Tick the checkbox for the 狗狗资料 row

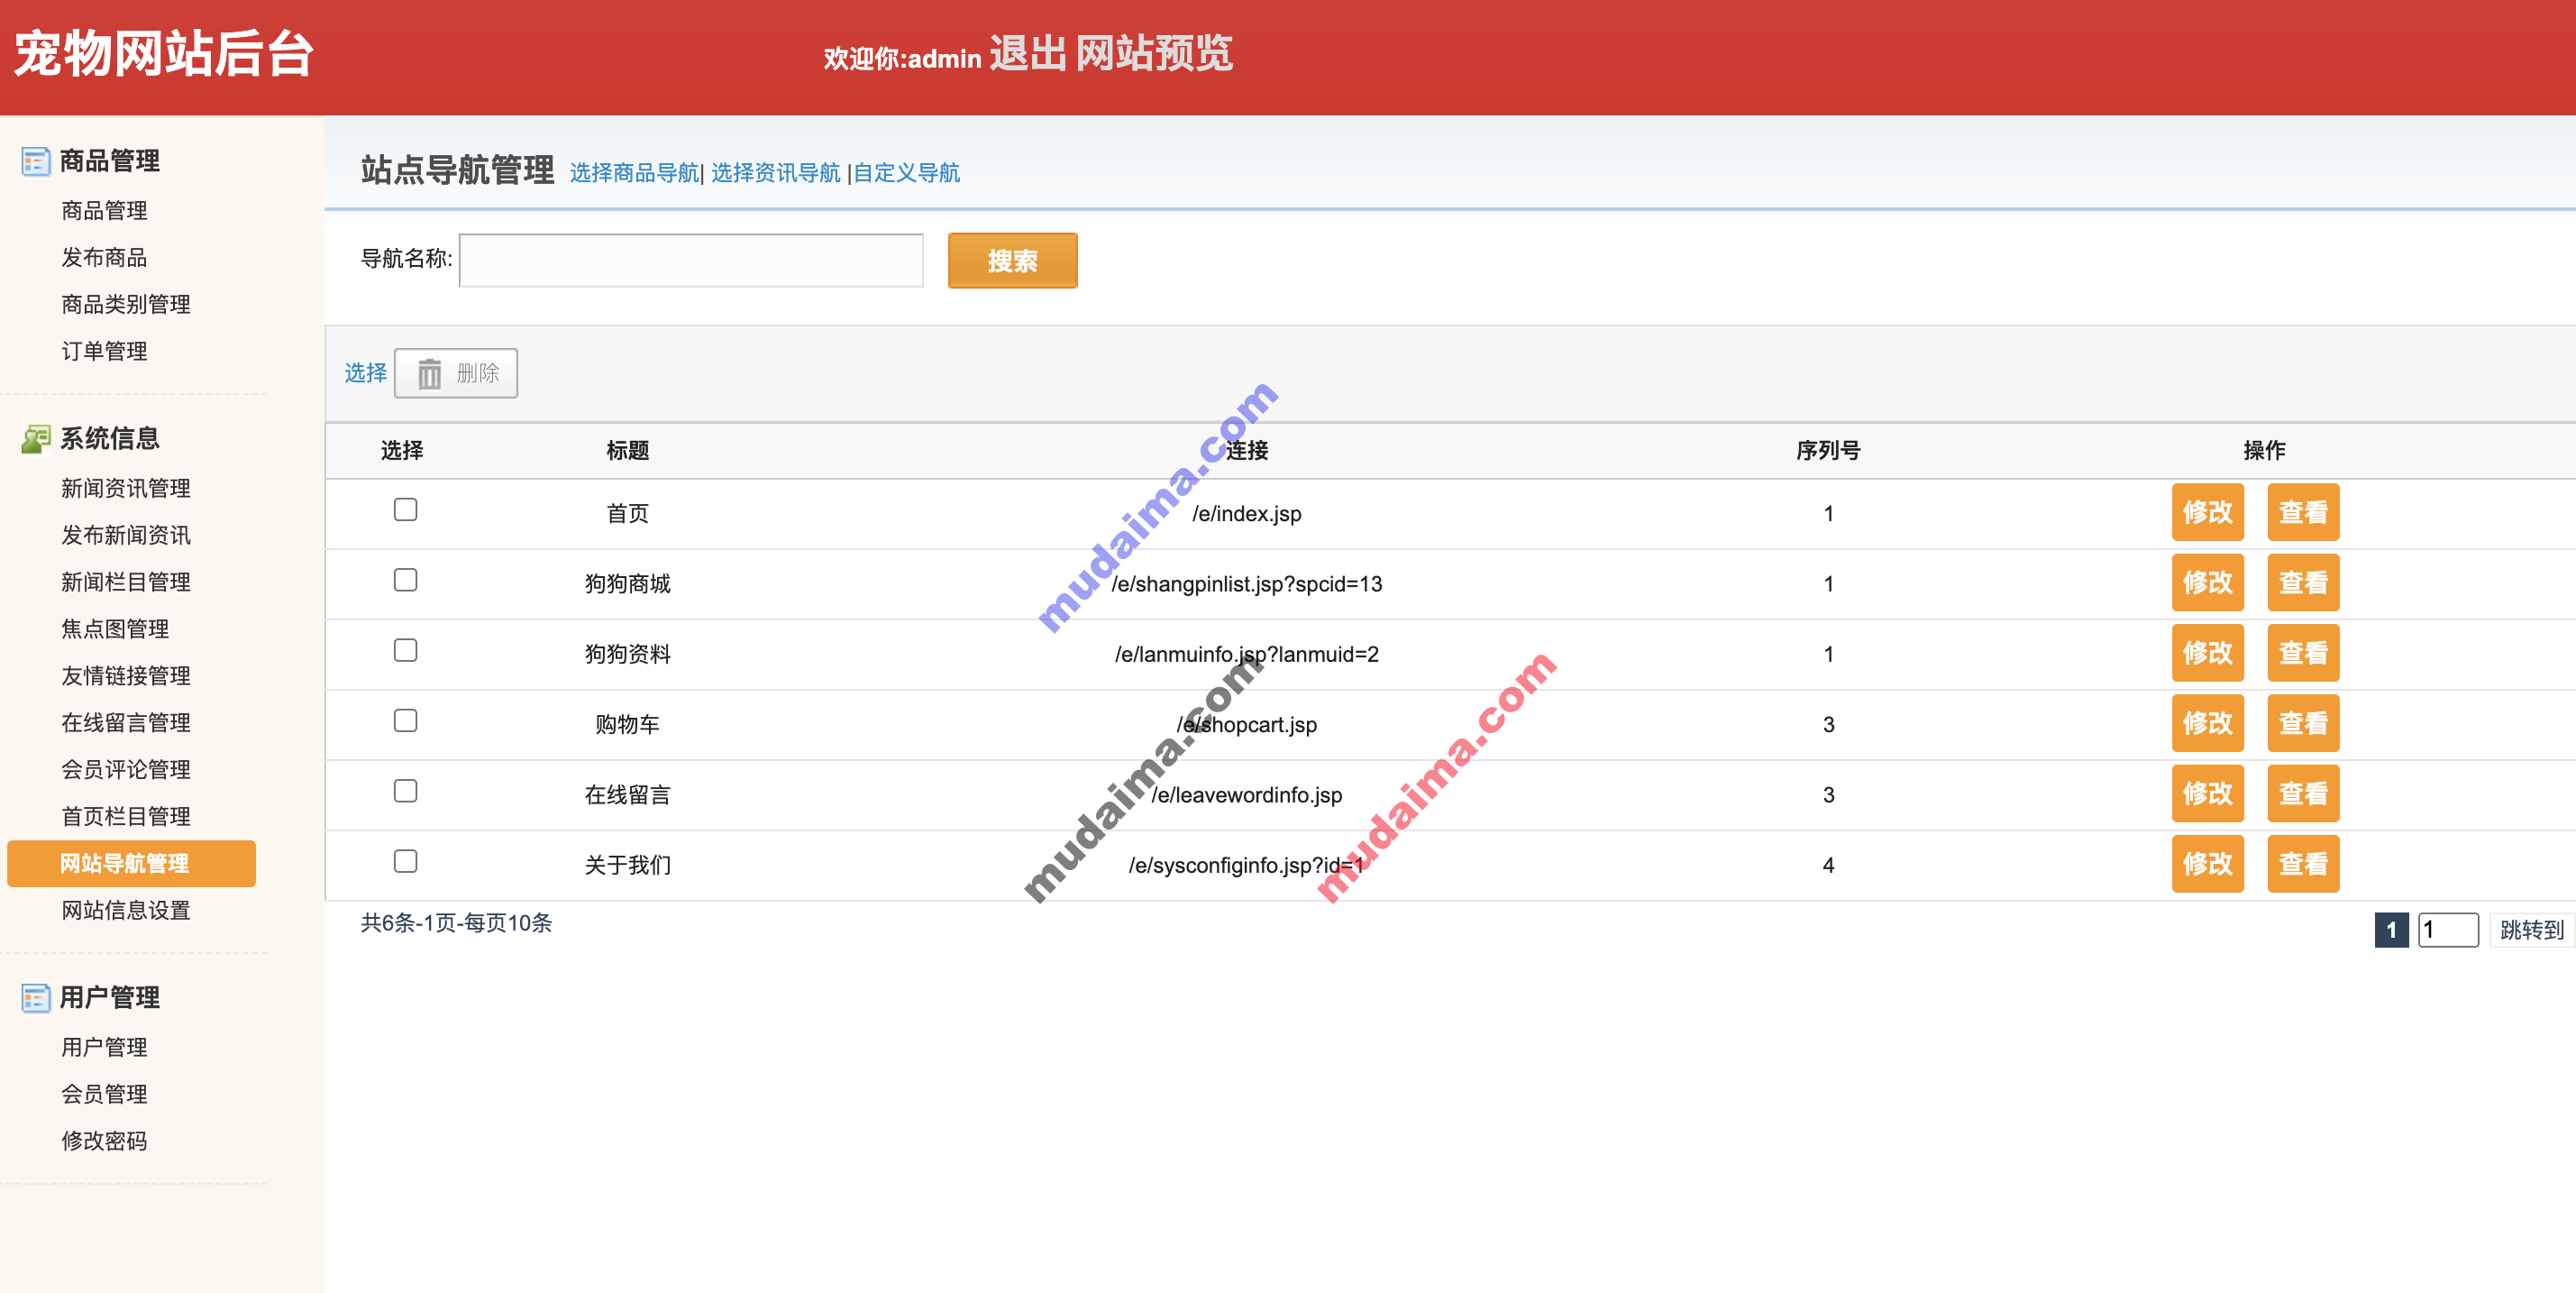(x=405, y=650)
